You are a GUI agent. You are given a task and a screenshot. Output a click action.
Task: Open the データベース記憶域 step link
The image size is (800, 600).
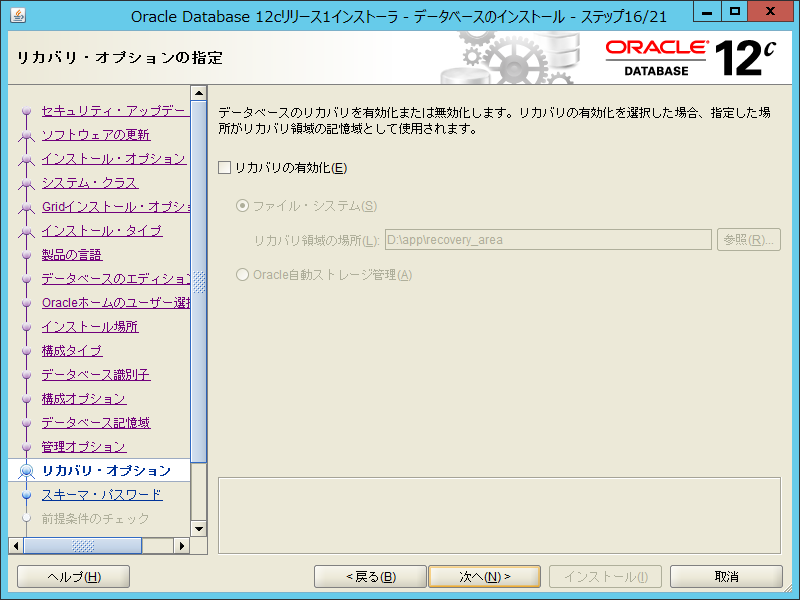(x=95, y=423)
